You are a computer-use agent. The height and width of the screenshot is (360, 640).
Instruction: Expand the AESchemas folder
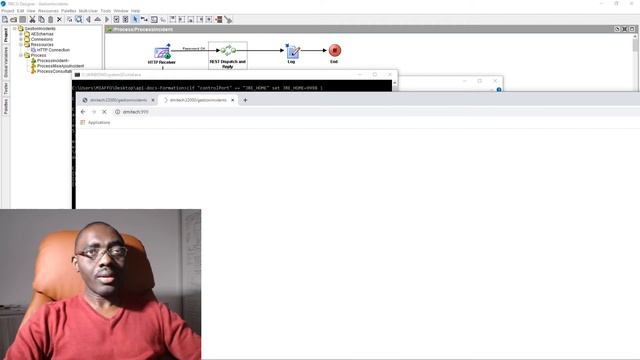click(x=21, y=34)
